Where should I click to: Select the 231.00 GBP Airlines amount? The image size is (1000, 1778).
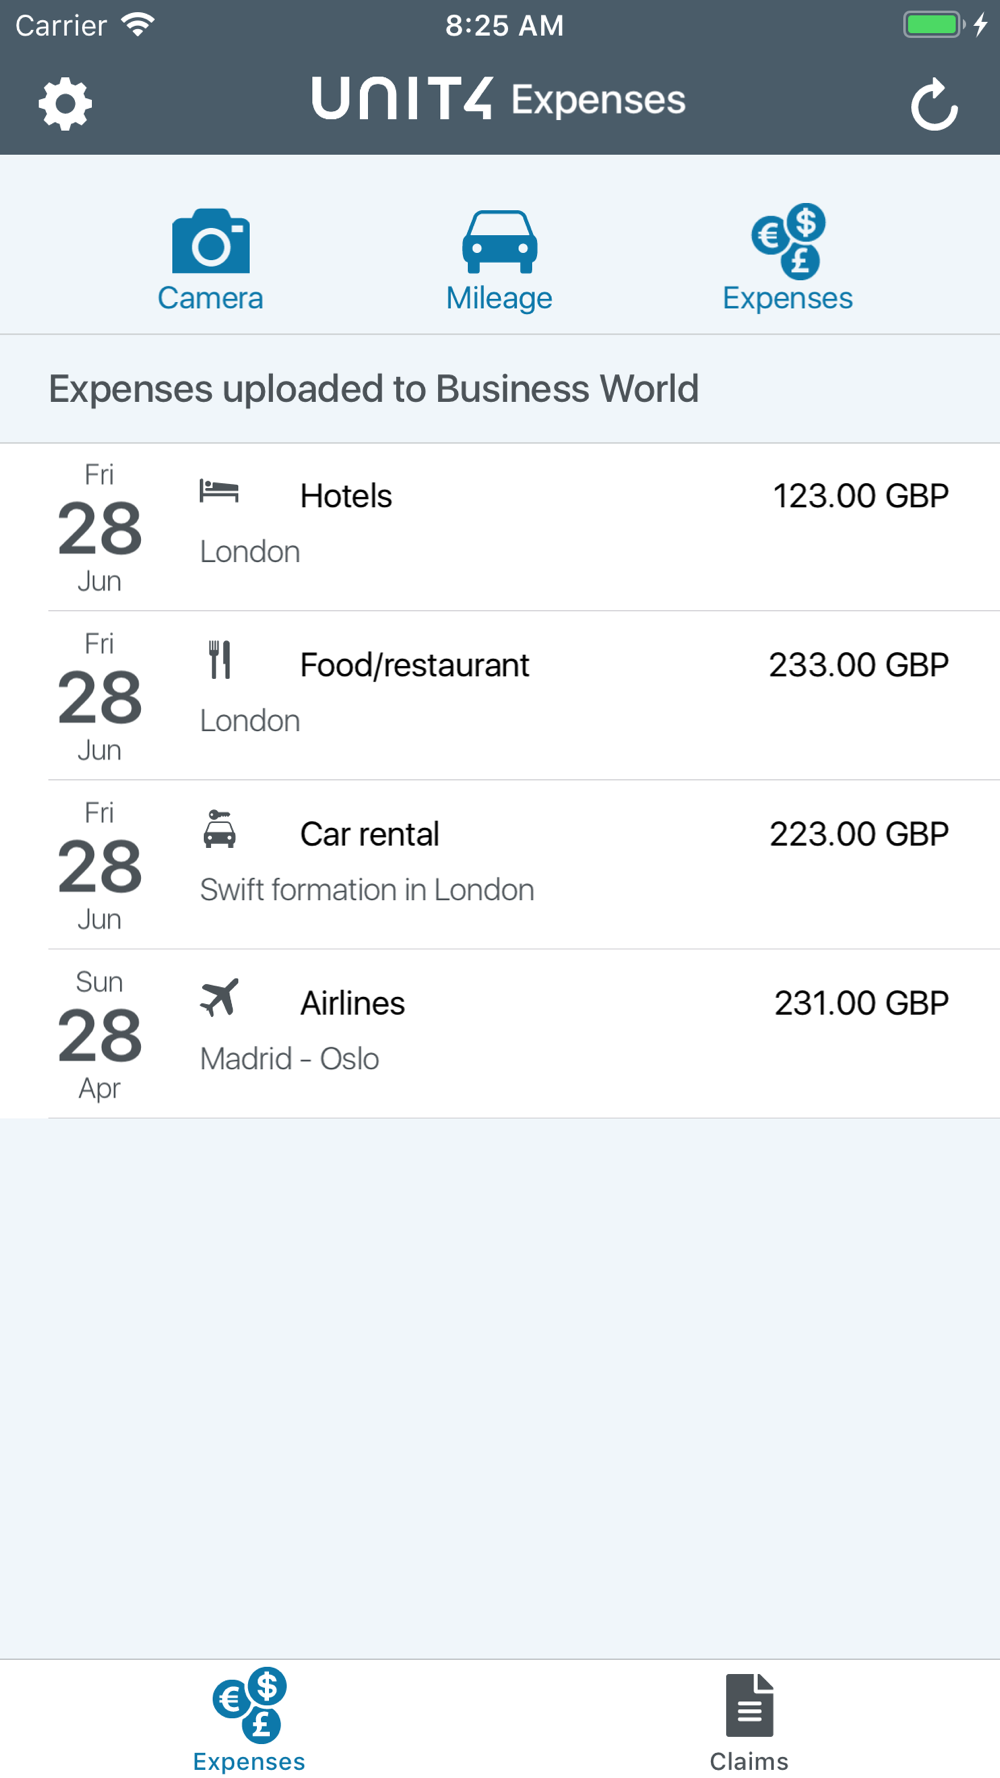861,1003
